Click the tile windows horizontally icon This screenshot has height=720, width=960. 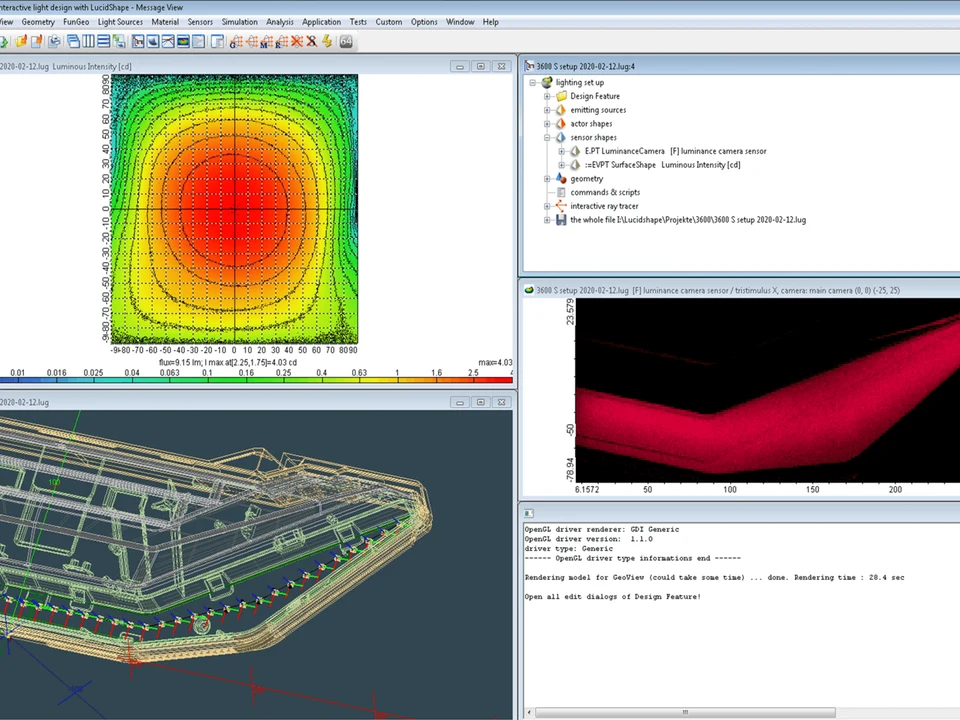pyautogui.click(x=103, y=41)
